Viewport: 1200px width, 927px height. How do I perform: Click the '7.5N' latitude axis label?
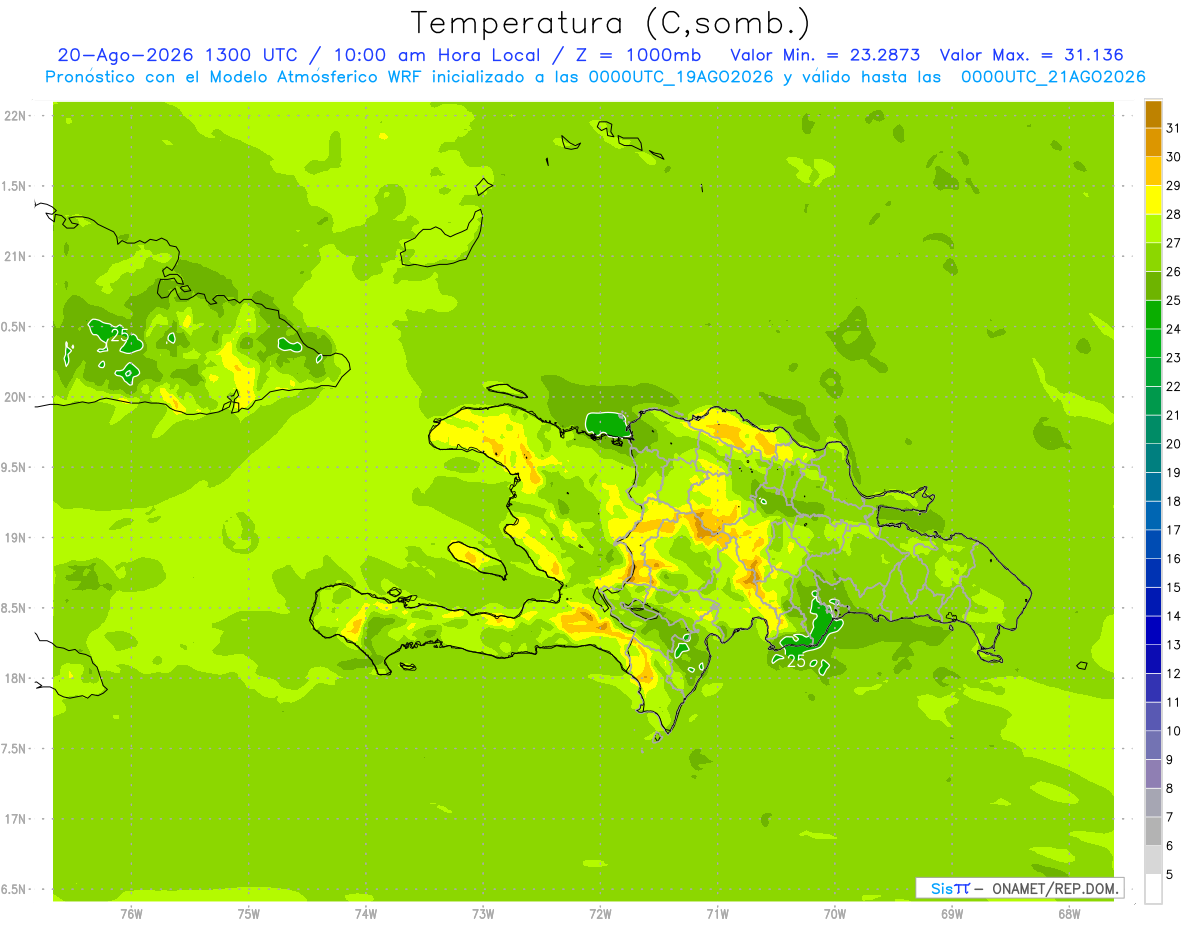coord(15,749)
